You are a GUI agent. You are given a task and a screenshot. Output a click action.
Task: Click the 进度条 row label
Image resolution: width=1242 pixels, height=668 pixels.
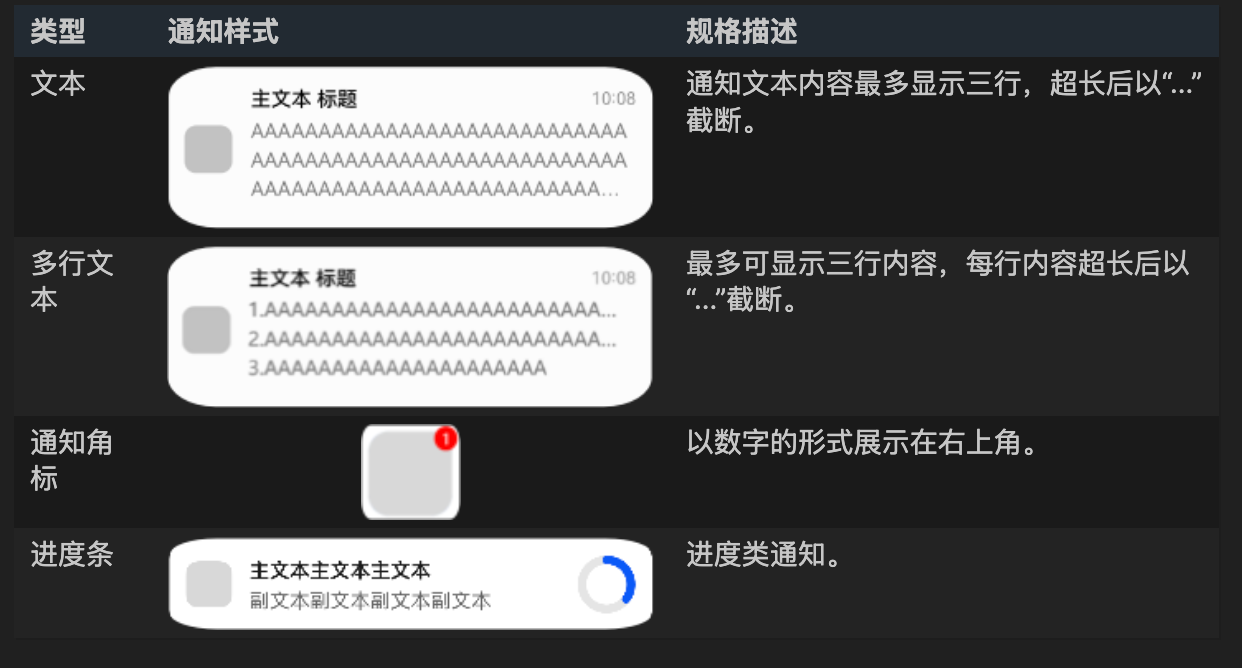pyautogui.click(x=72, y=555)
